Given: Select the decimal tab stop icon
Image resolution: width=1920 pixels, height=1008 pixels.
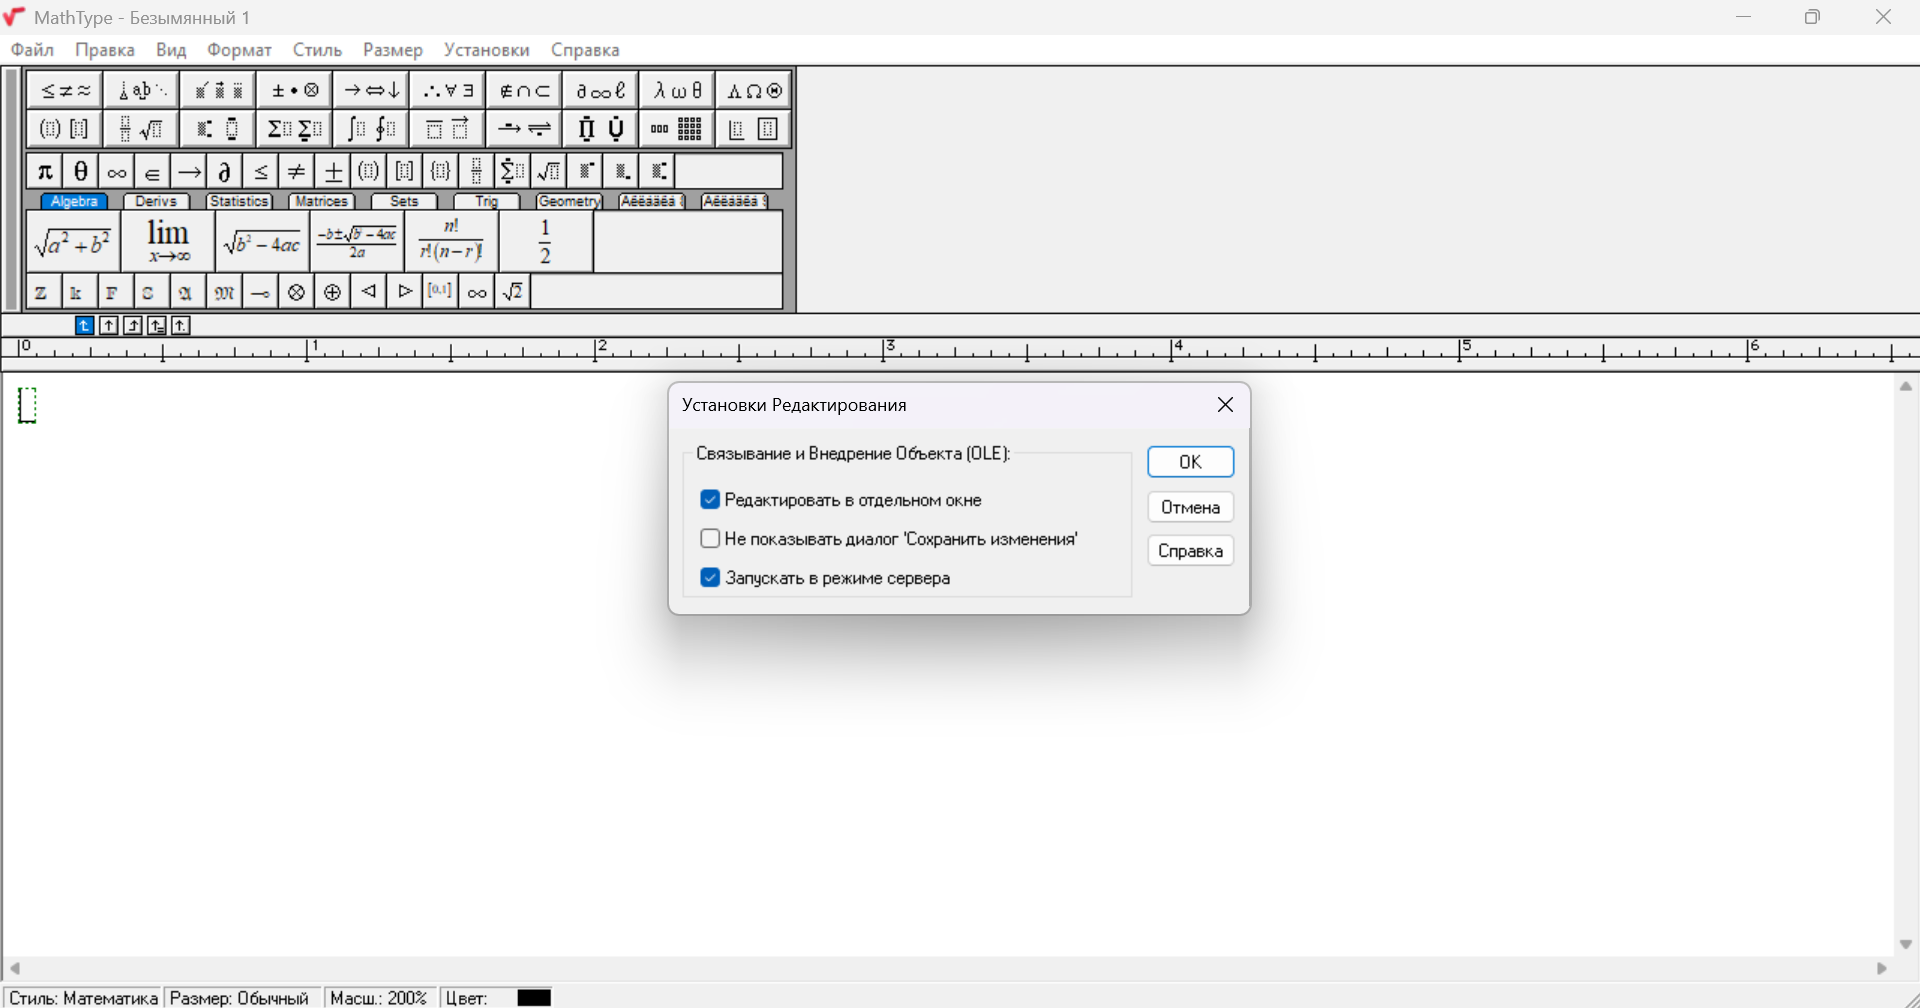Looking at the screenshot, I should click(x=181, y=325).
